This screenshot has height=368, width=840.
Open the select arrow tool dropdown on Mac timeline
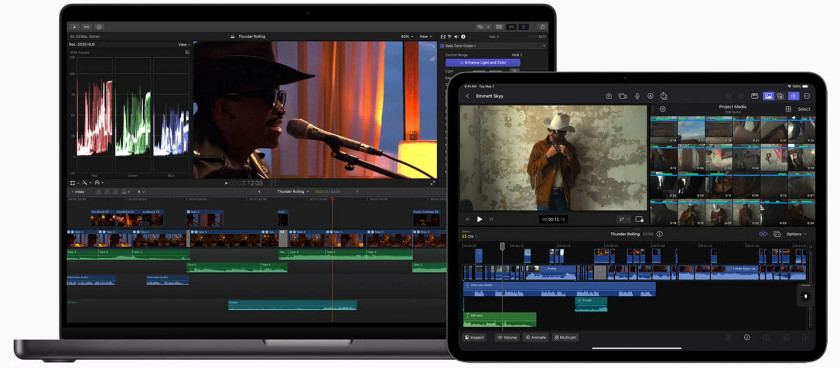click(x=141, y=191)
